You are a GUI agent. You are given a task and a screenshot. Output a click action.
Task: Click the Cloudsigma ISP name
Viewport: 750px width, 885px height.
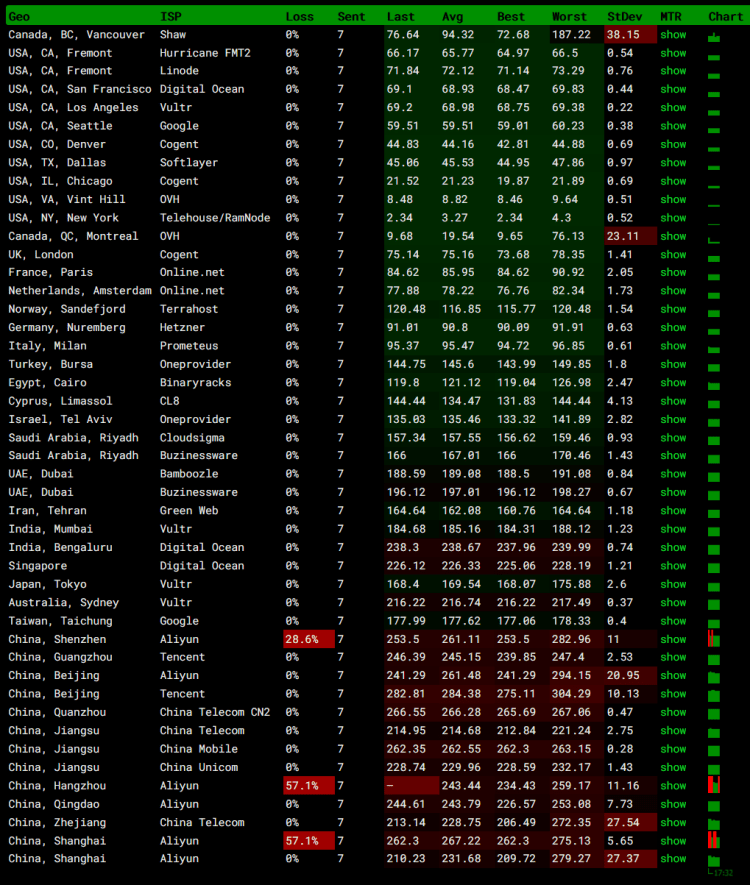(x=192, y=438)
